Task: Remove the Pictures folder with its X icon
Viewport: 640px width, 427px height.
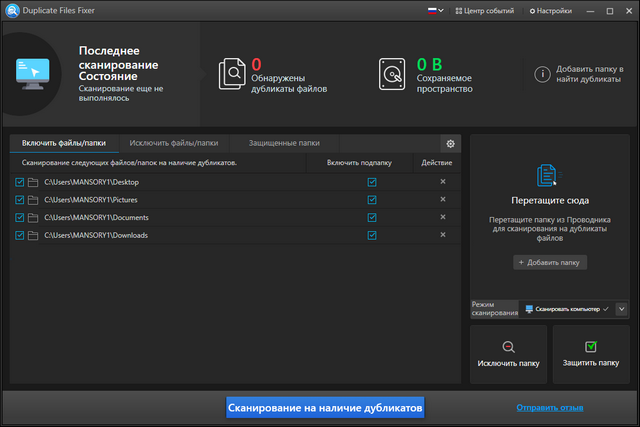Action: coord(443,200)
